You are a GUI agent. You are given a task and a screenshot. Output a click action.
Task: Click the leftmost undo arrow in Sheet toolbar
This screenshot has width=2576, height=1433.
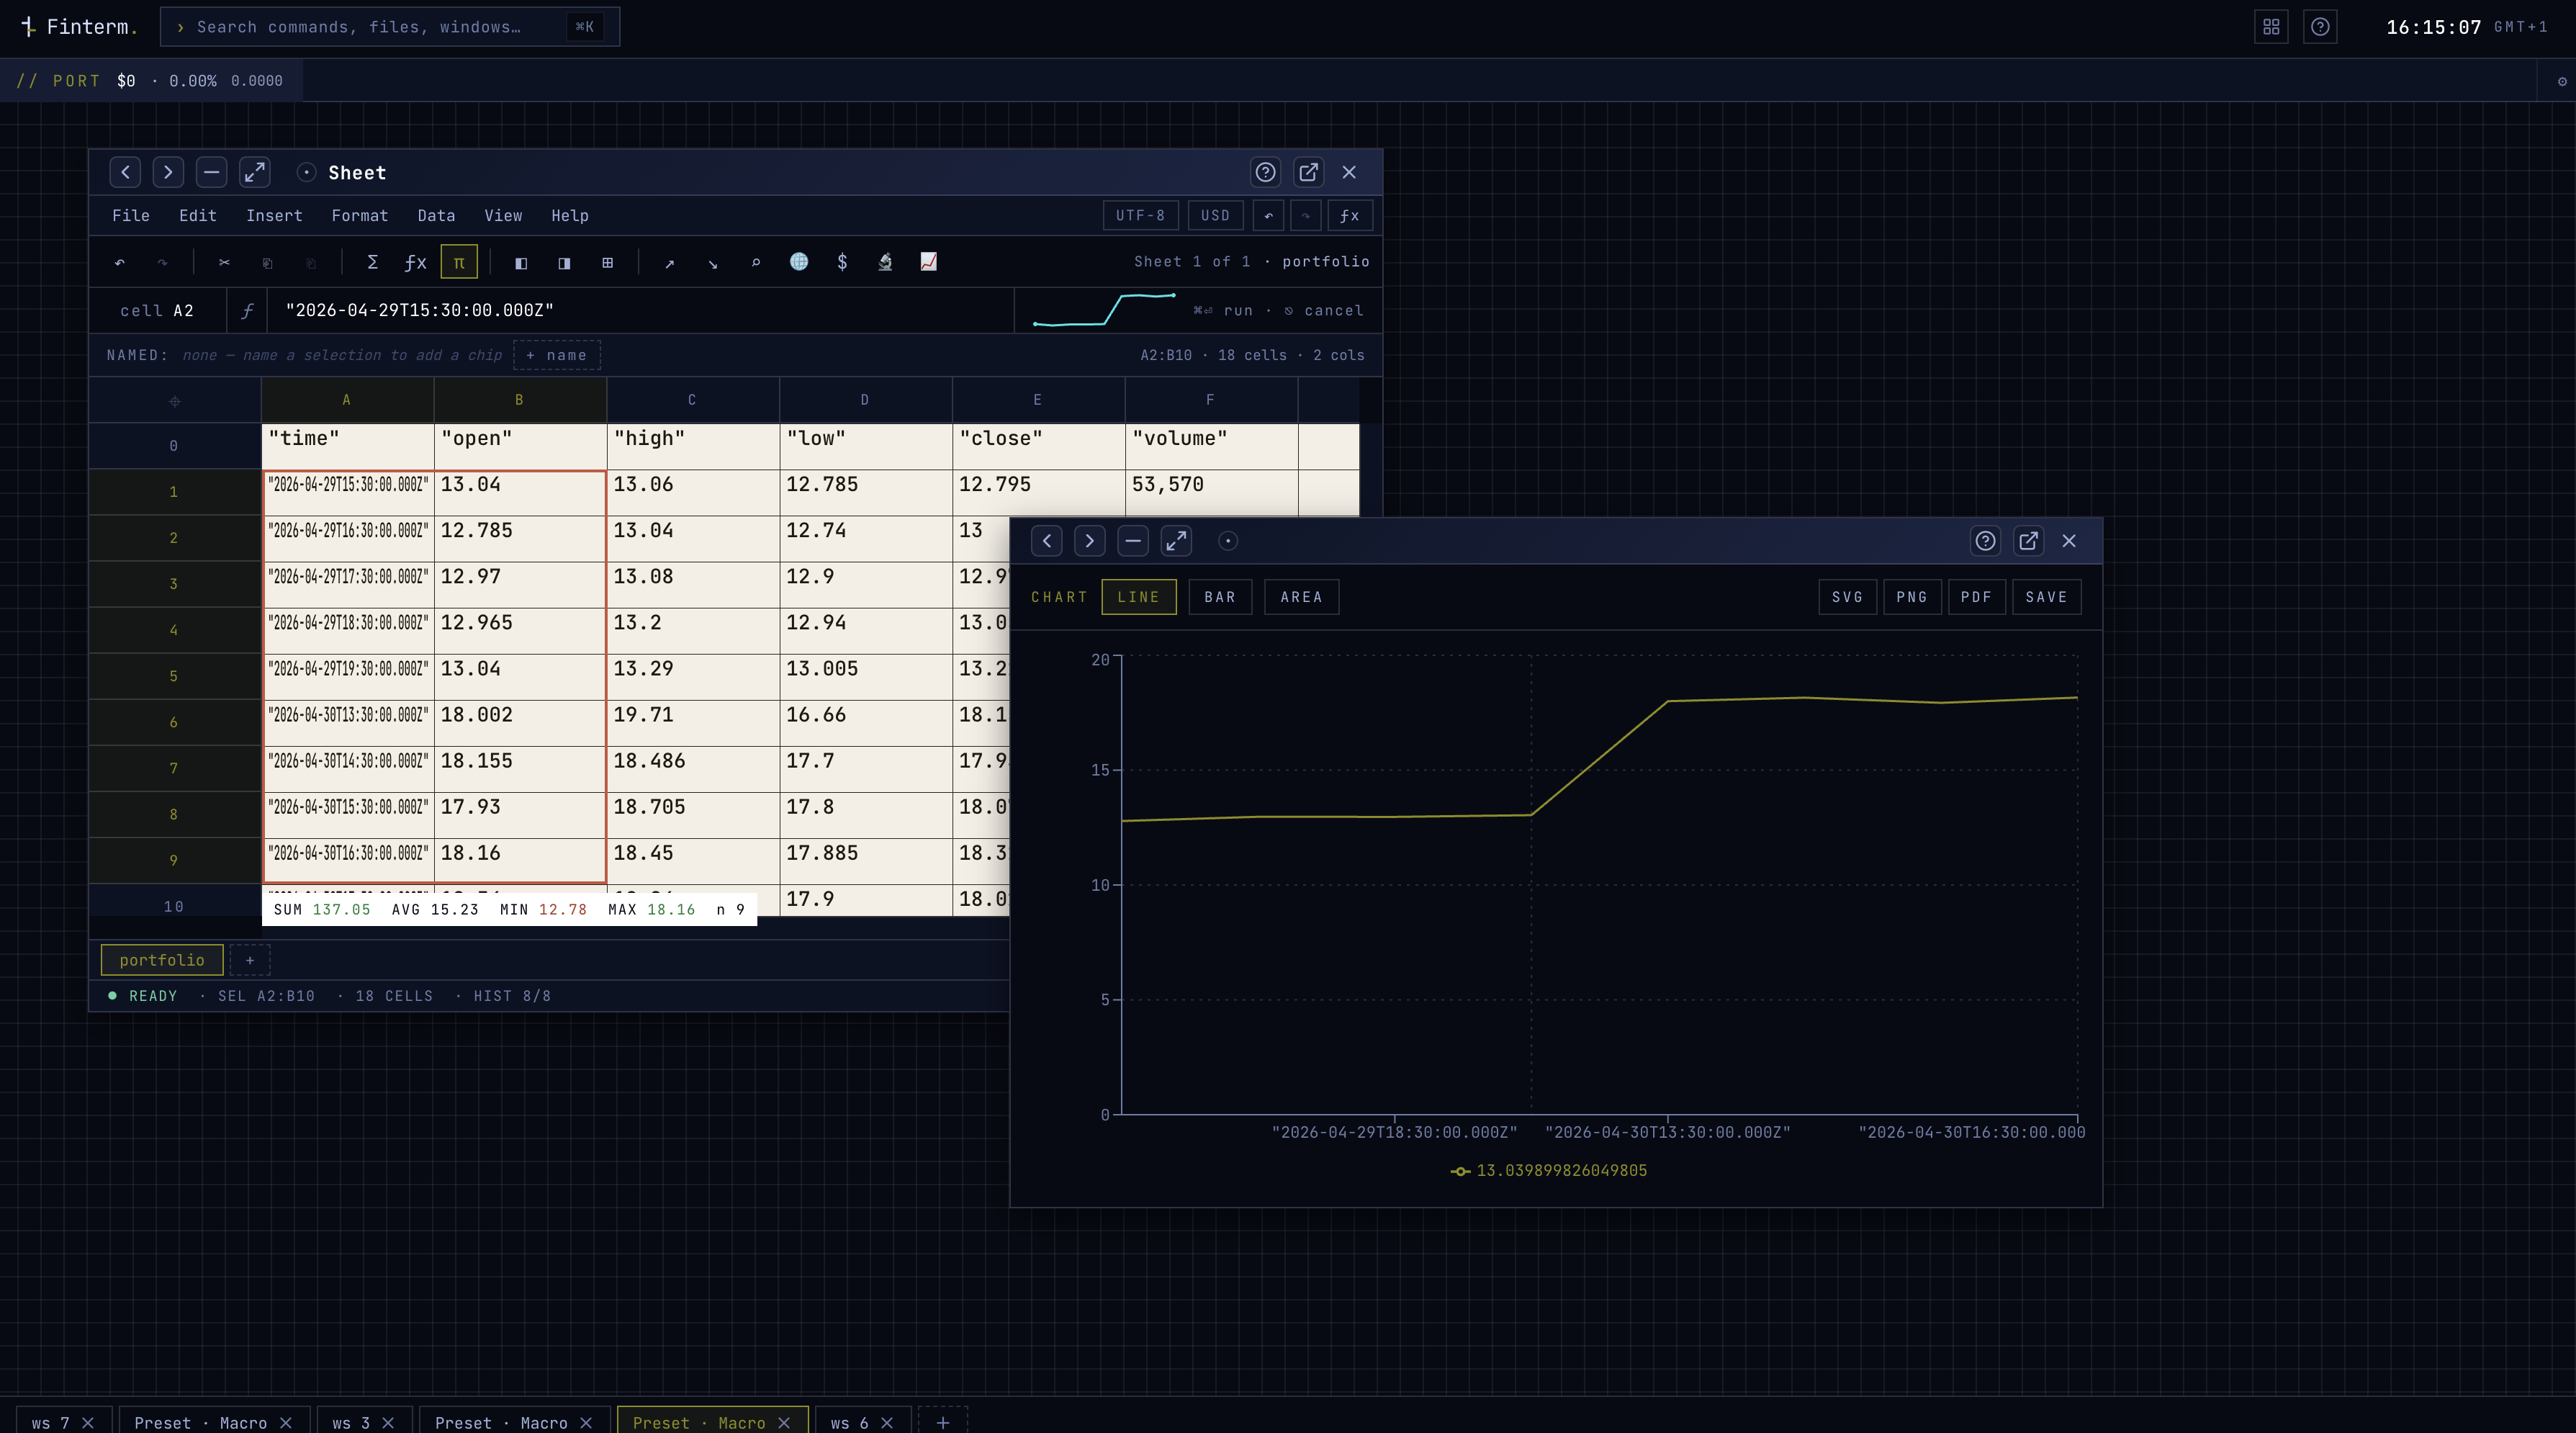click(120, 262)
